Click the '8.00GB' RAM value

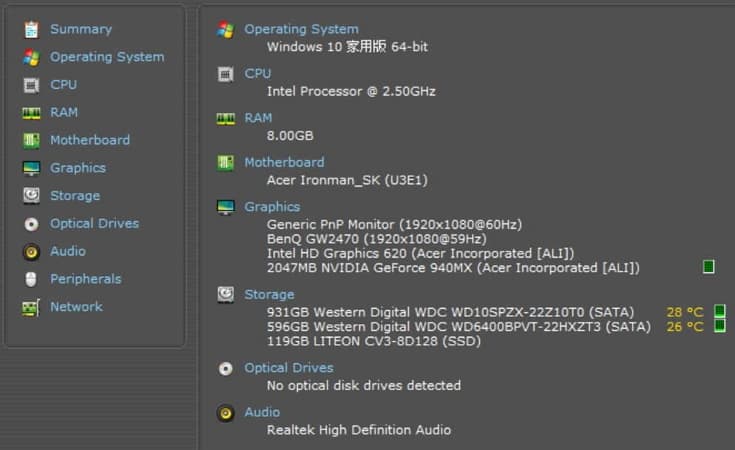click(x=290, y=136)
